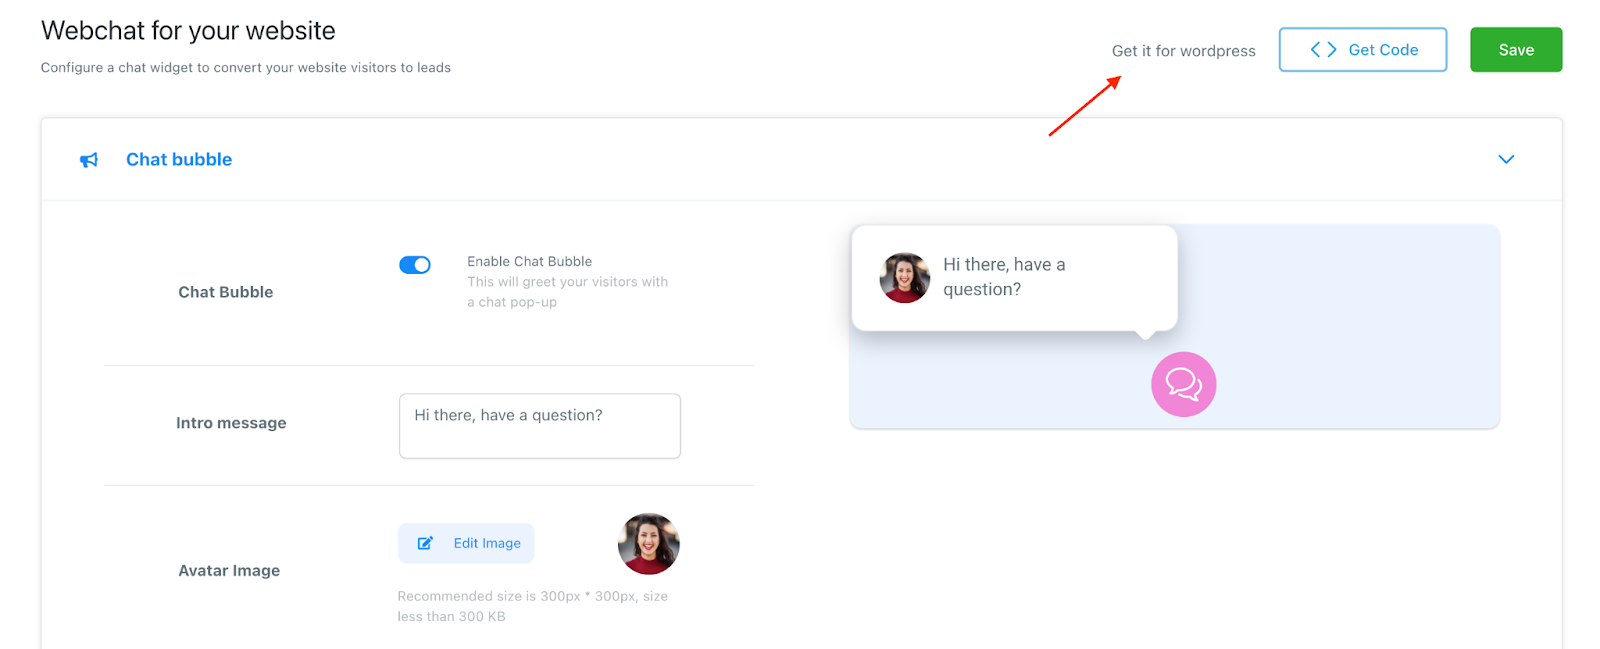Click the Get Code button label
Image resolution: width=1600 pixels, height=649 pixels.
1383,50
